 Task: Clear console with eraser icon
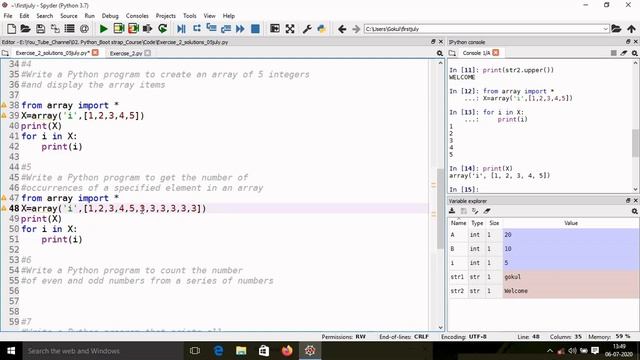click(624, 53)
